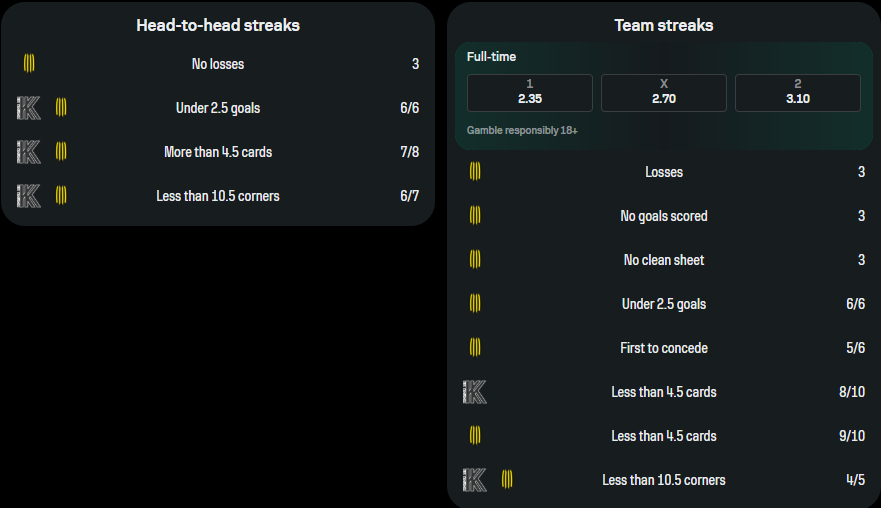The width and height of the screenshot is (881, 508).
Task: Click the yellow-striped team logo beside No losses
Action: 30,64
